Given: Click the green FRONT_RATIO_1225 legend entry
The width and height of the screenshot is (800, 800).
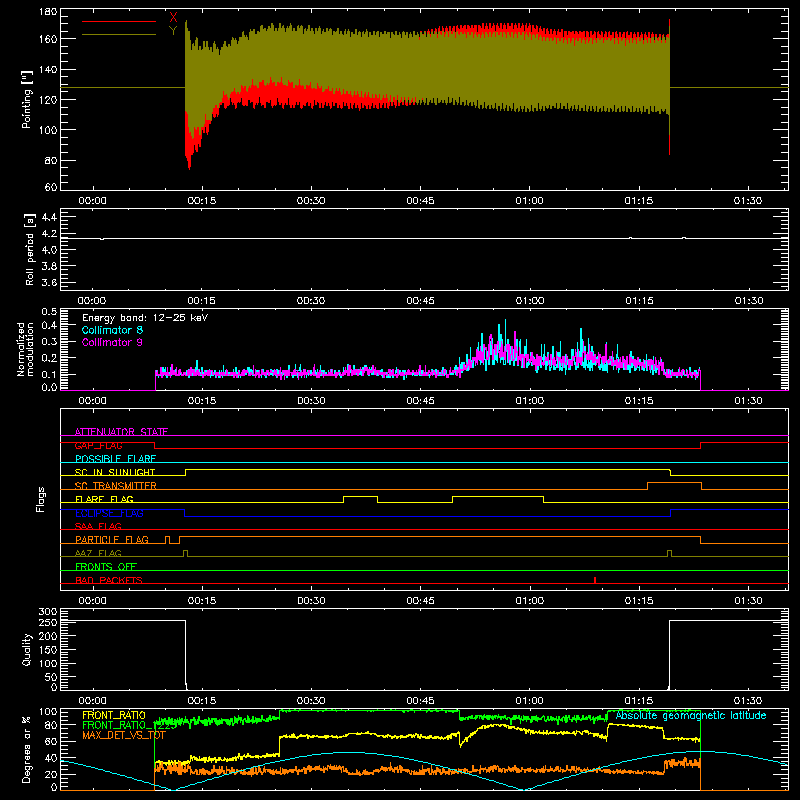Looking at the screenshot, I should pyautogui.click(x=129, y=725).
